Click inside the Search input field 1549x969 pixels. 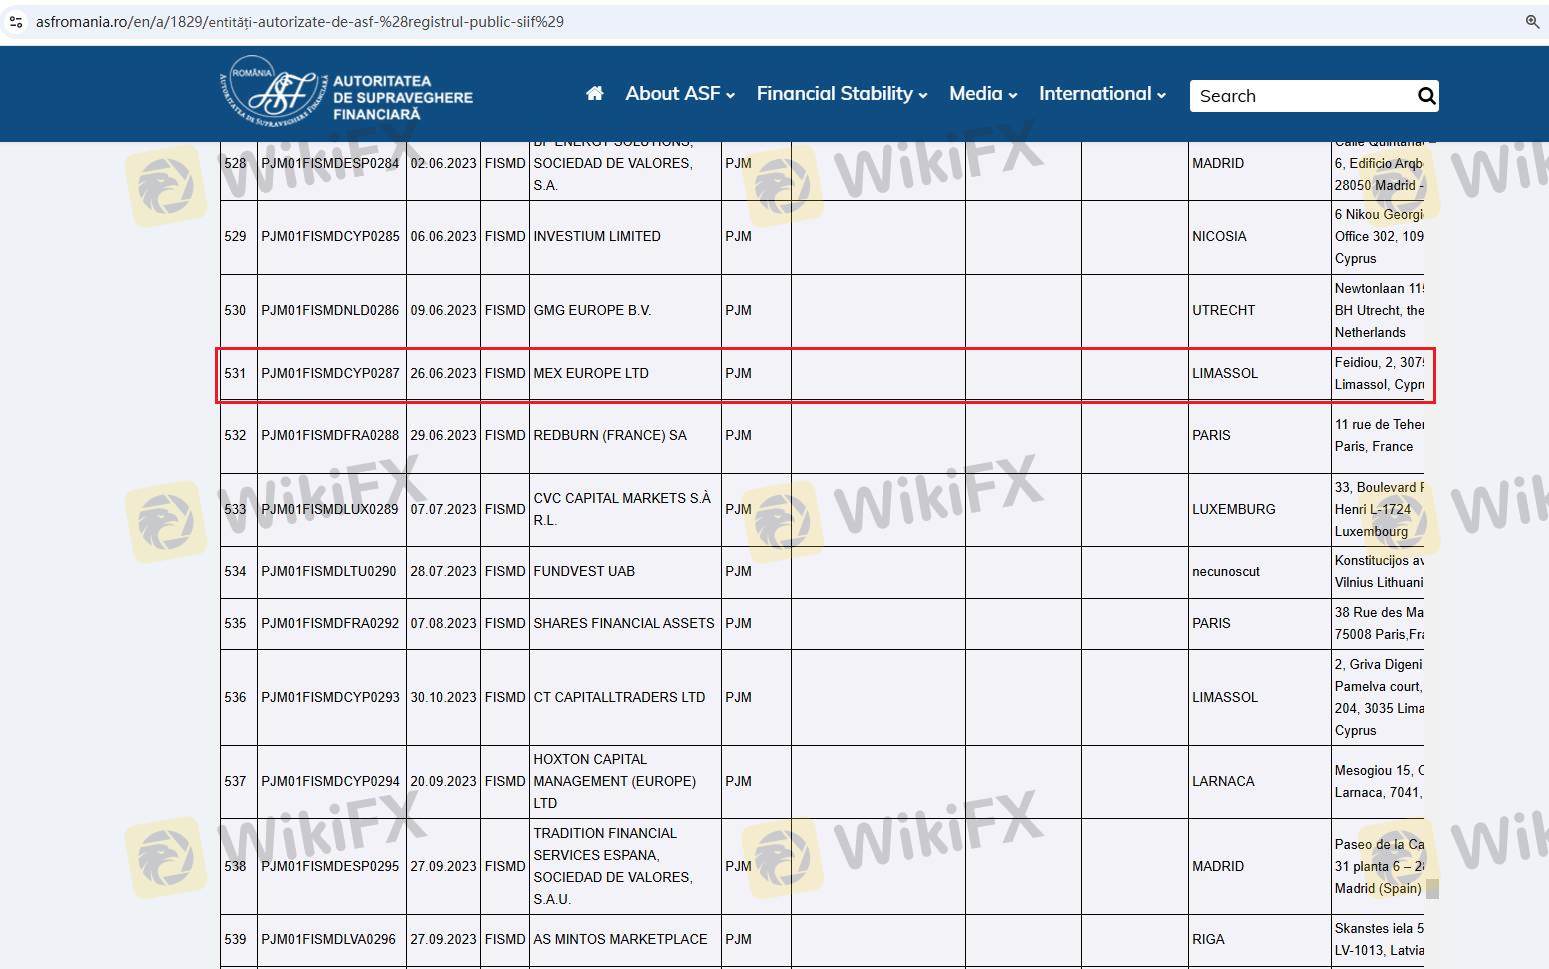point(1300,96)
